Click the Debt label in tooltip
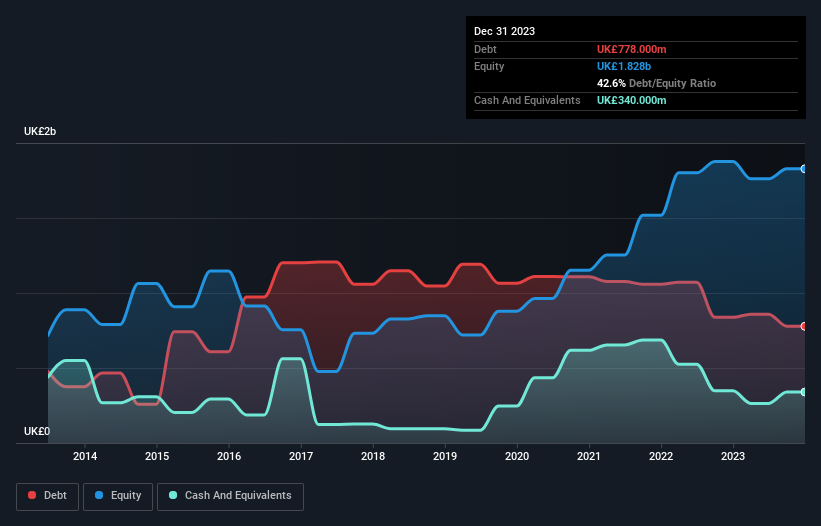This screenshot has width=821, height=526. (x=485, y=49)
